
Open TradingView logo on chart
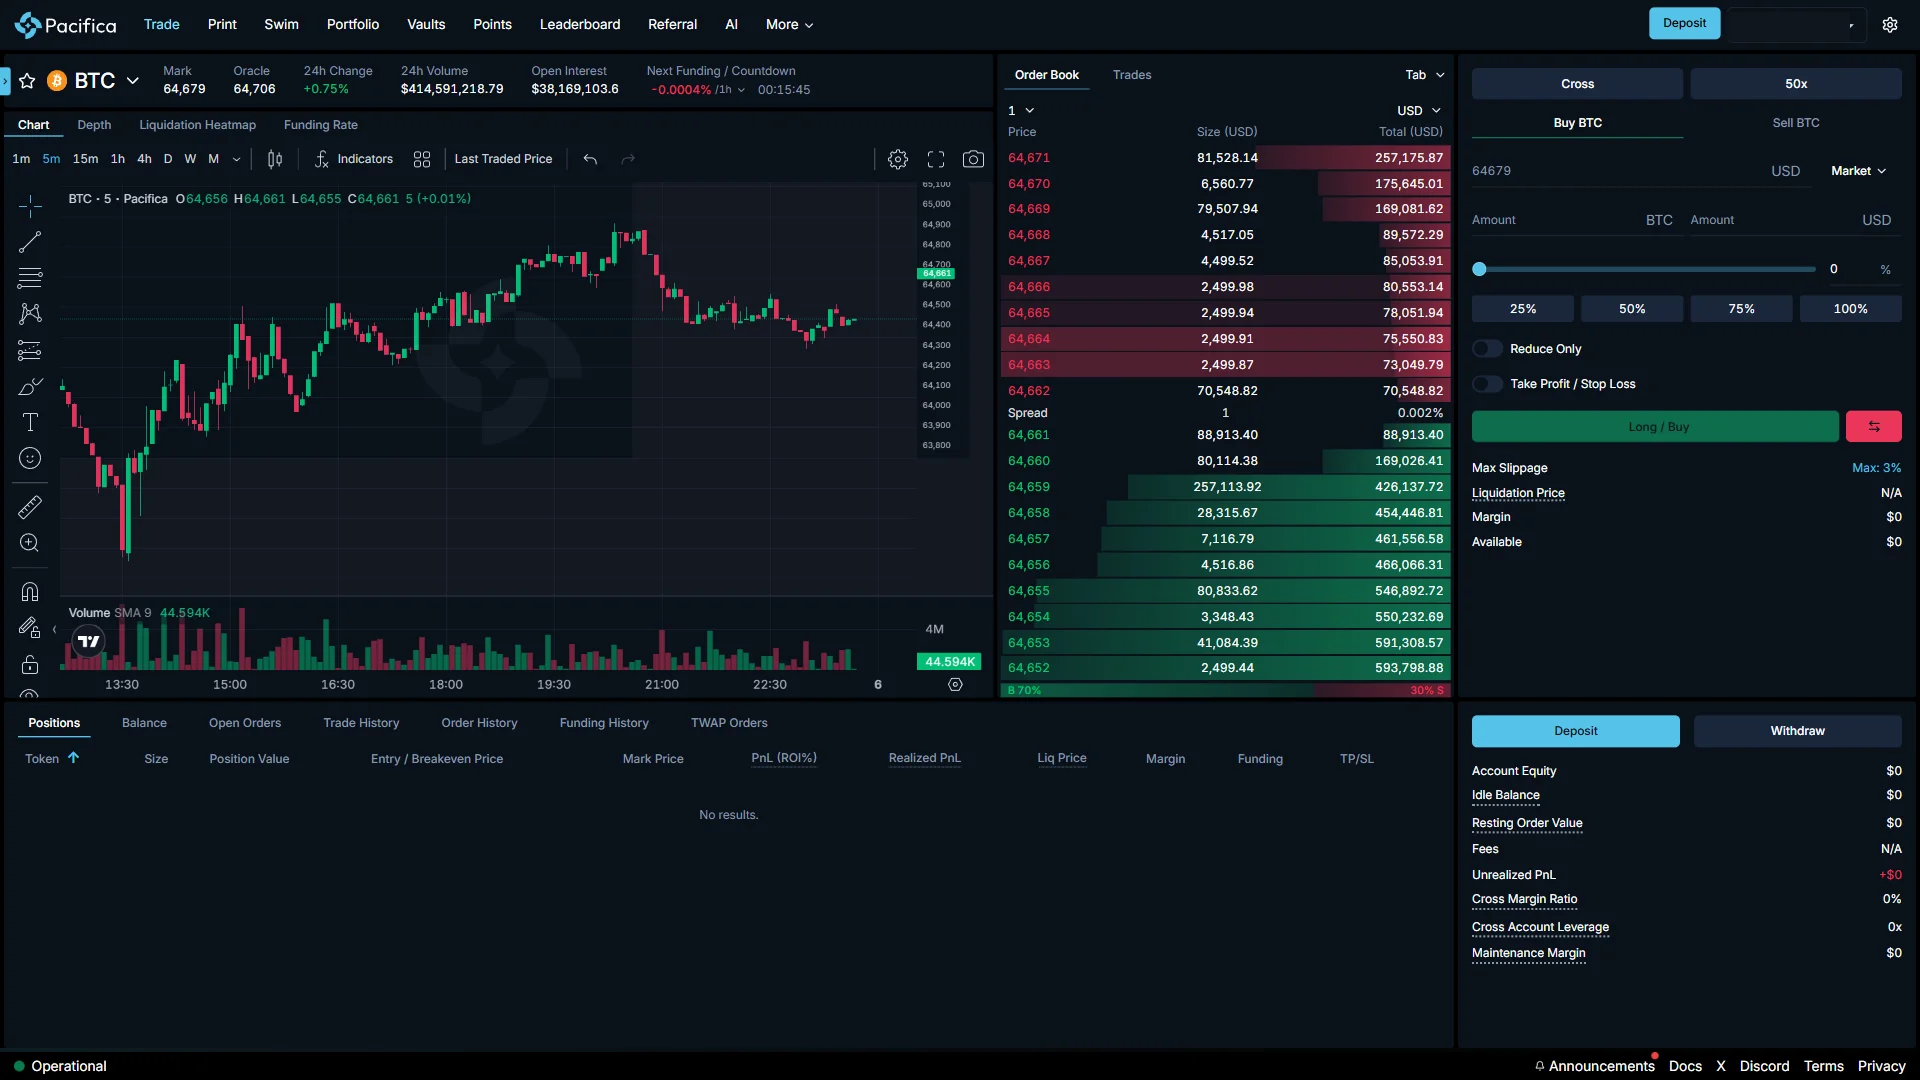(89, 641)
